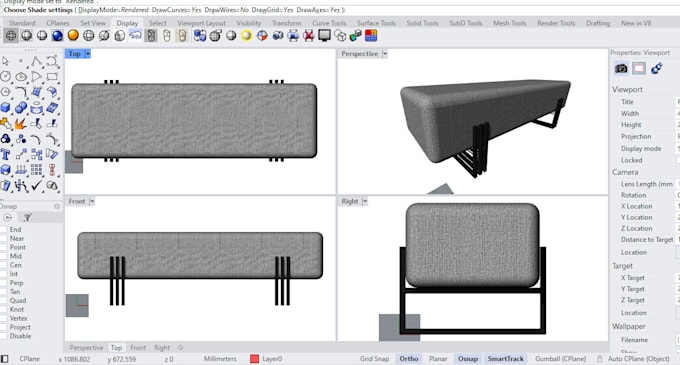Click the blue linked-nodes properties icon
Screen dimensions: 680x365
click(657, 68)
